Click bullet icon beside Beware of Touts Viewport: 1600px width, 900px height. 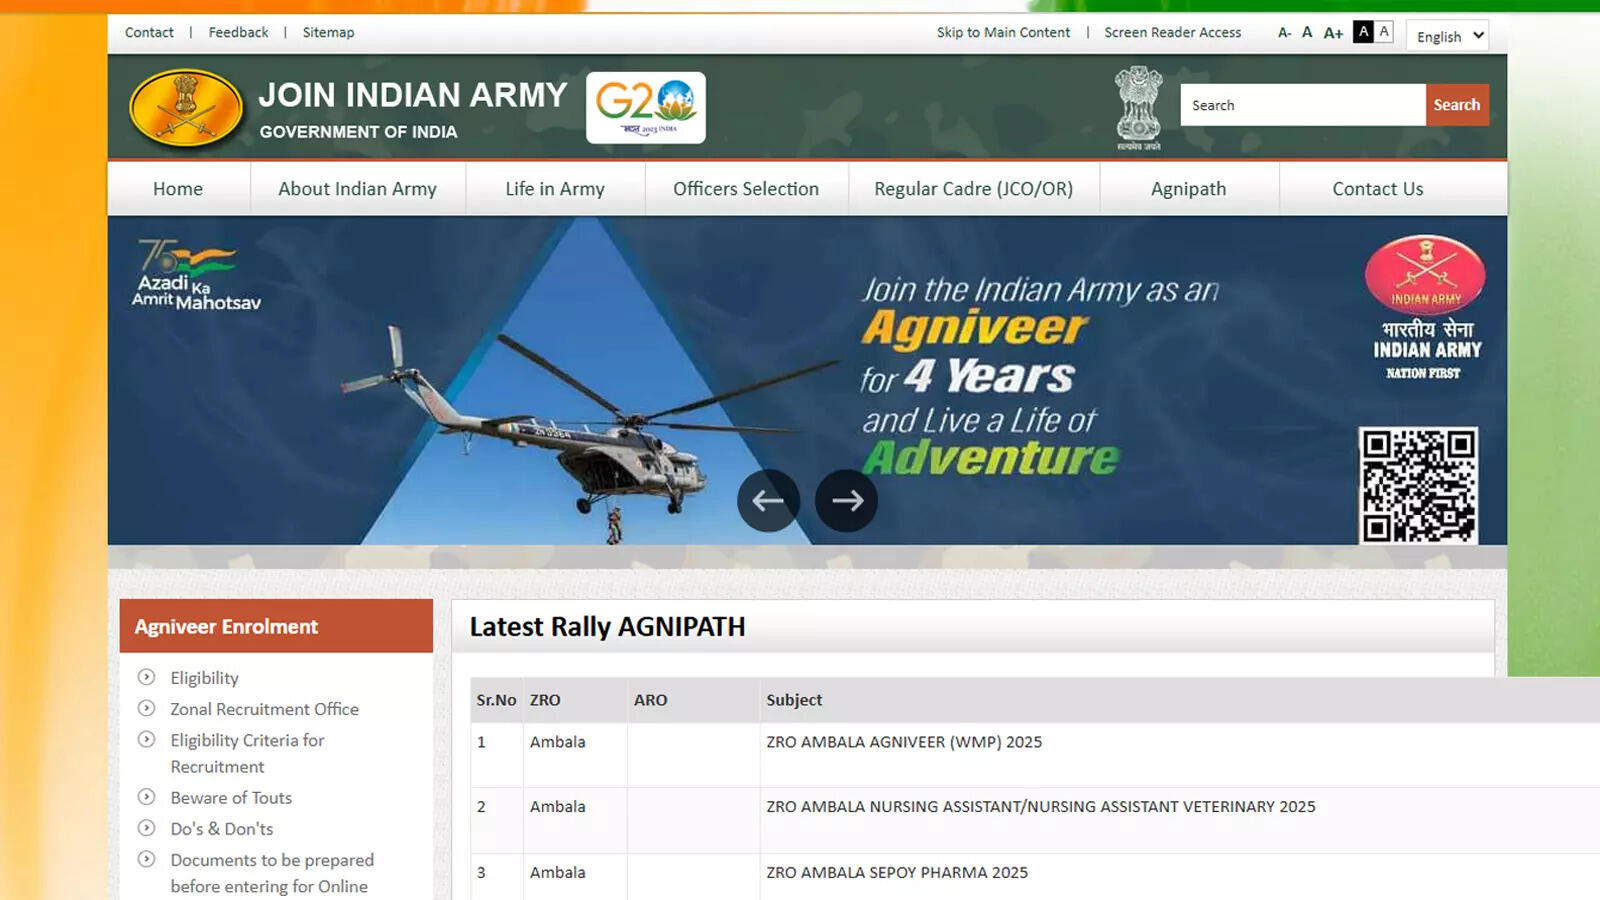(x=146, y=797)
